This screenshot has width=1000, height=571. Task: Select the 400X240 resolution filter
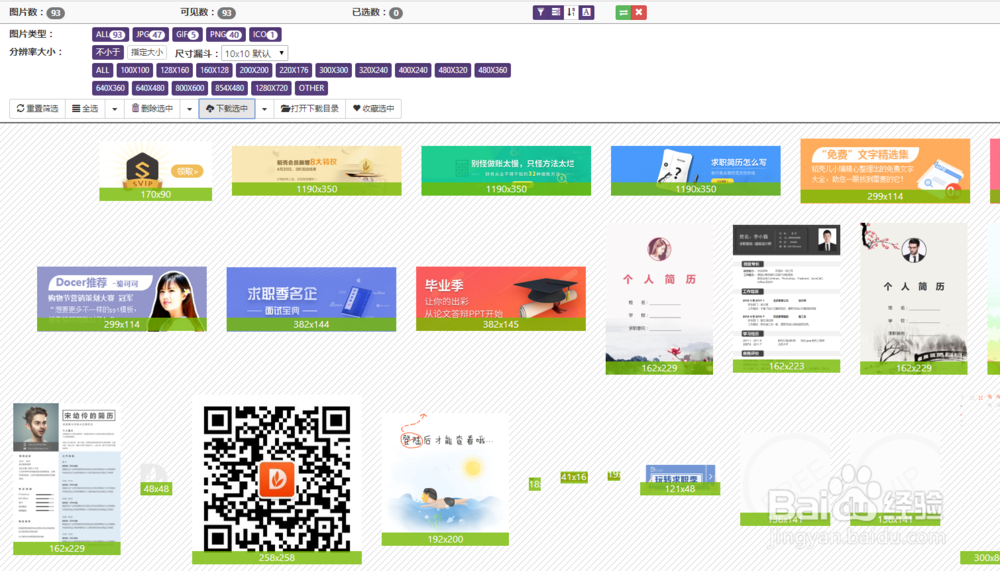pyautogui.click(x=413, y=70)
